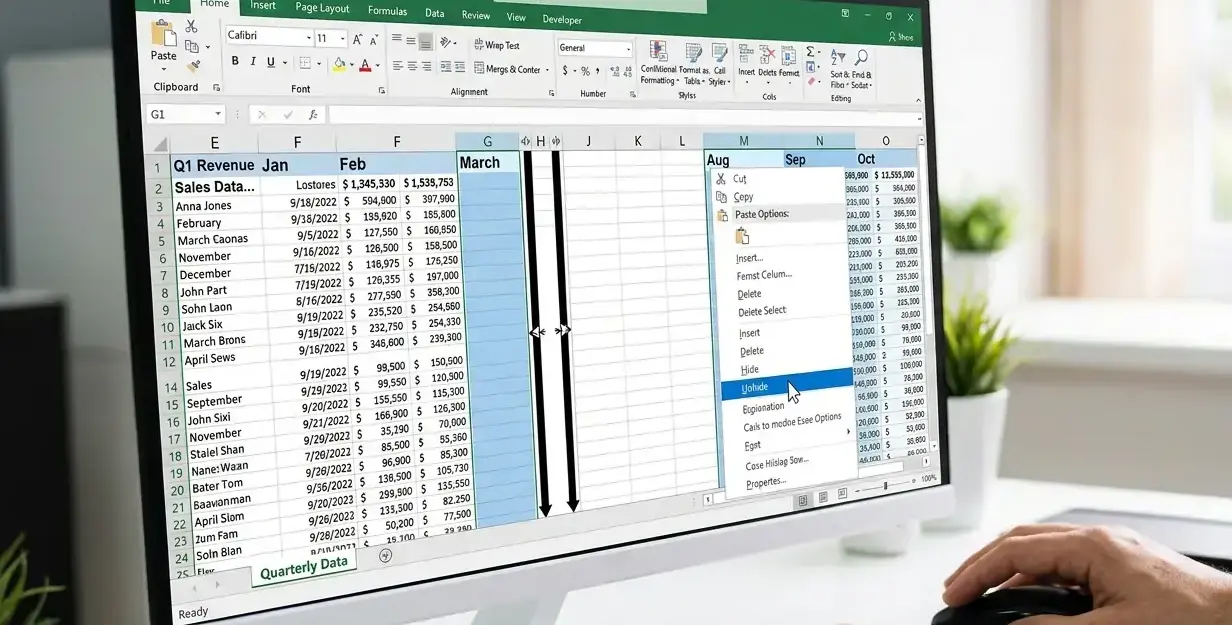This screenshot has height=625, width=1232.
Task: Open the Page Layout ribbon tab
Action: click(x=322, y=8)
